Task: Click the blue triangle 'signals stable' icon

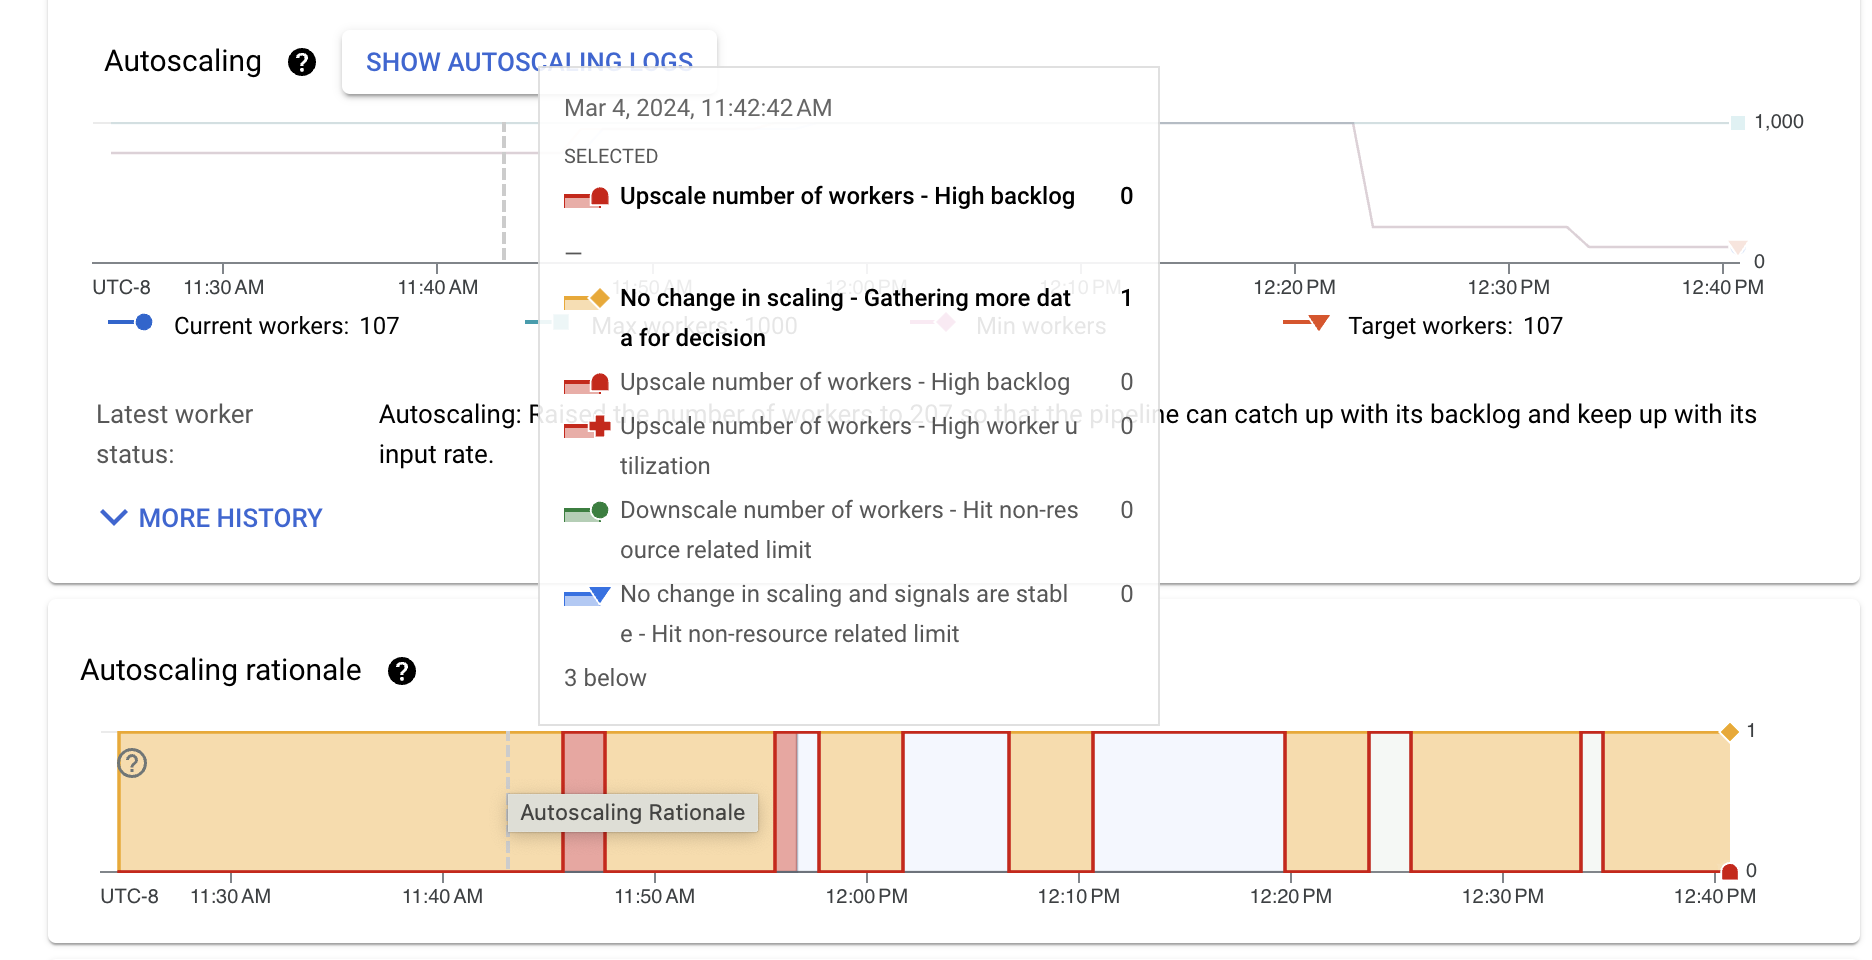Action: coord(584,595)
